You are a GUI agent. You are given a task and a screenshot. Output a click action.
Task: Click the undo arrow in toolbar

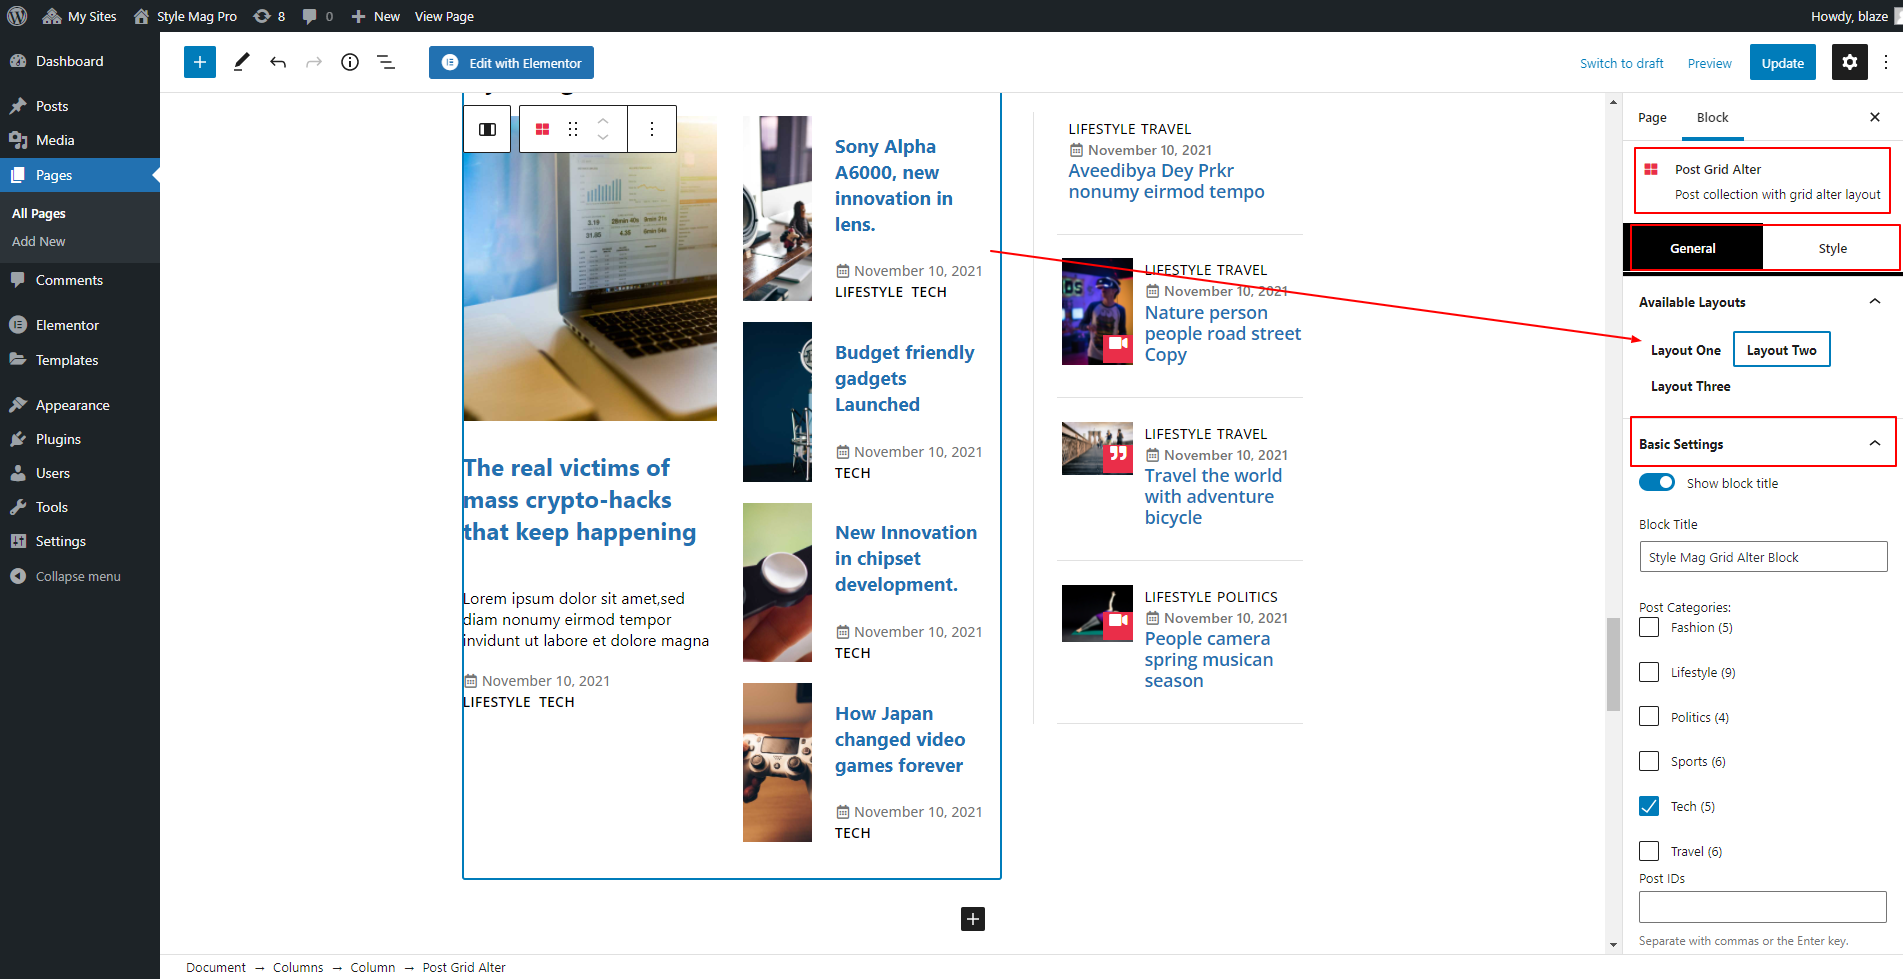click(278, 62)
